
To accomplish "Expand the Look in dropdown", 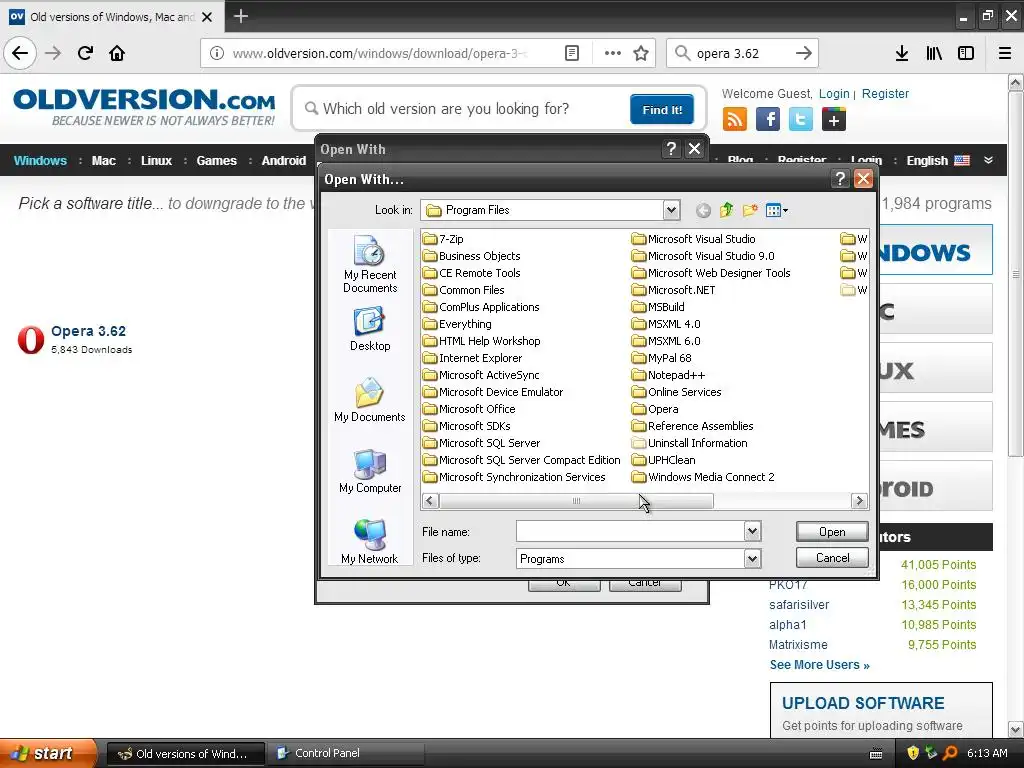I will pos(671,210).
